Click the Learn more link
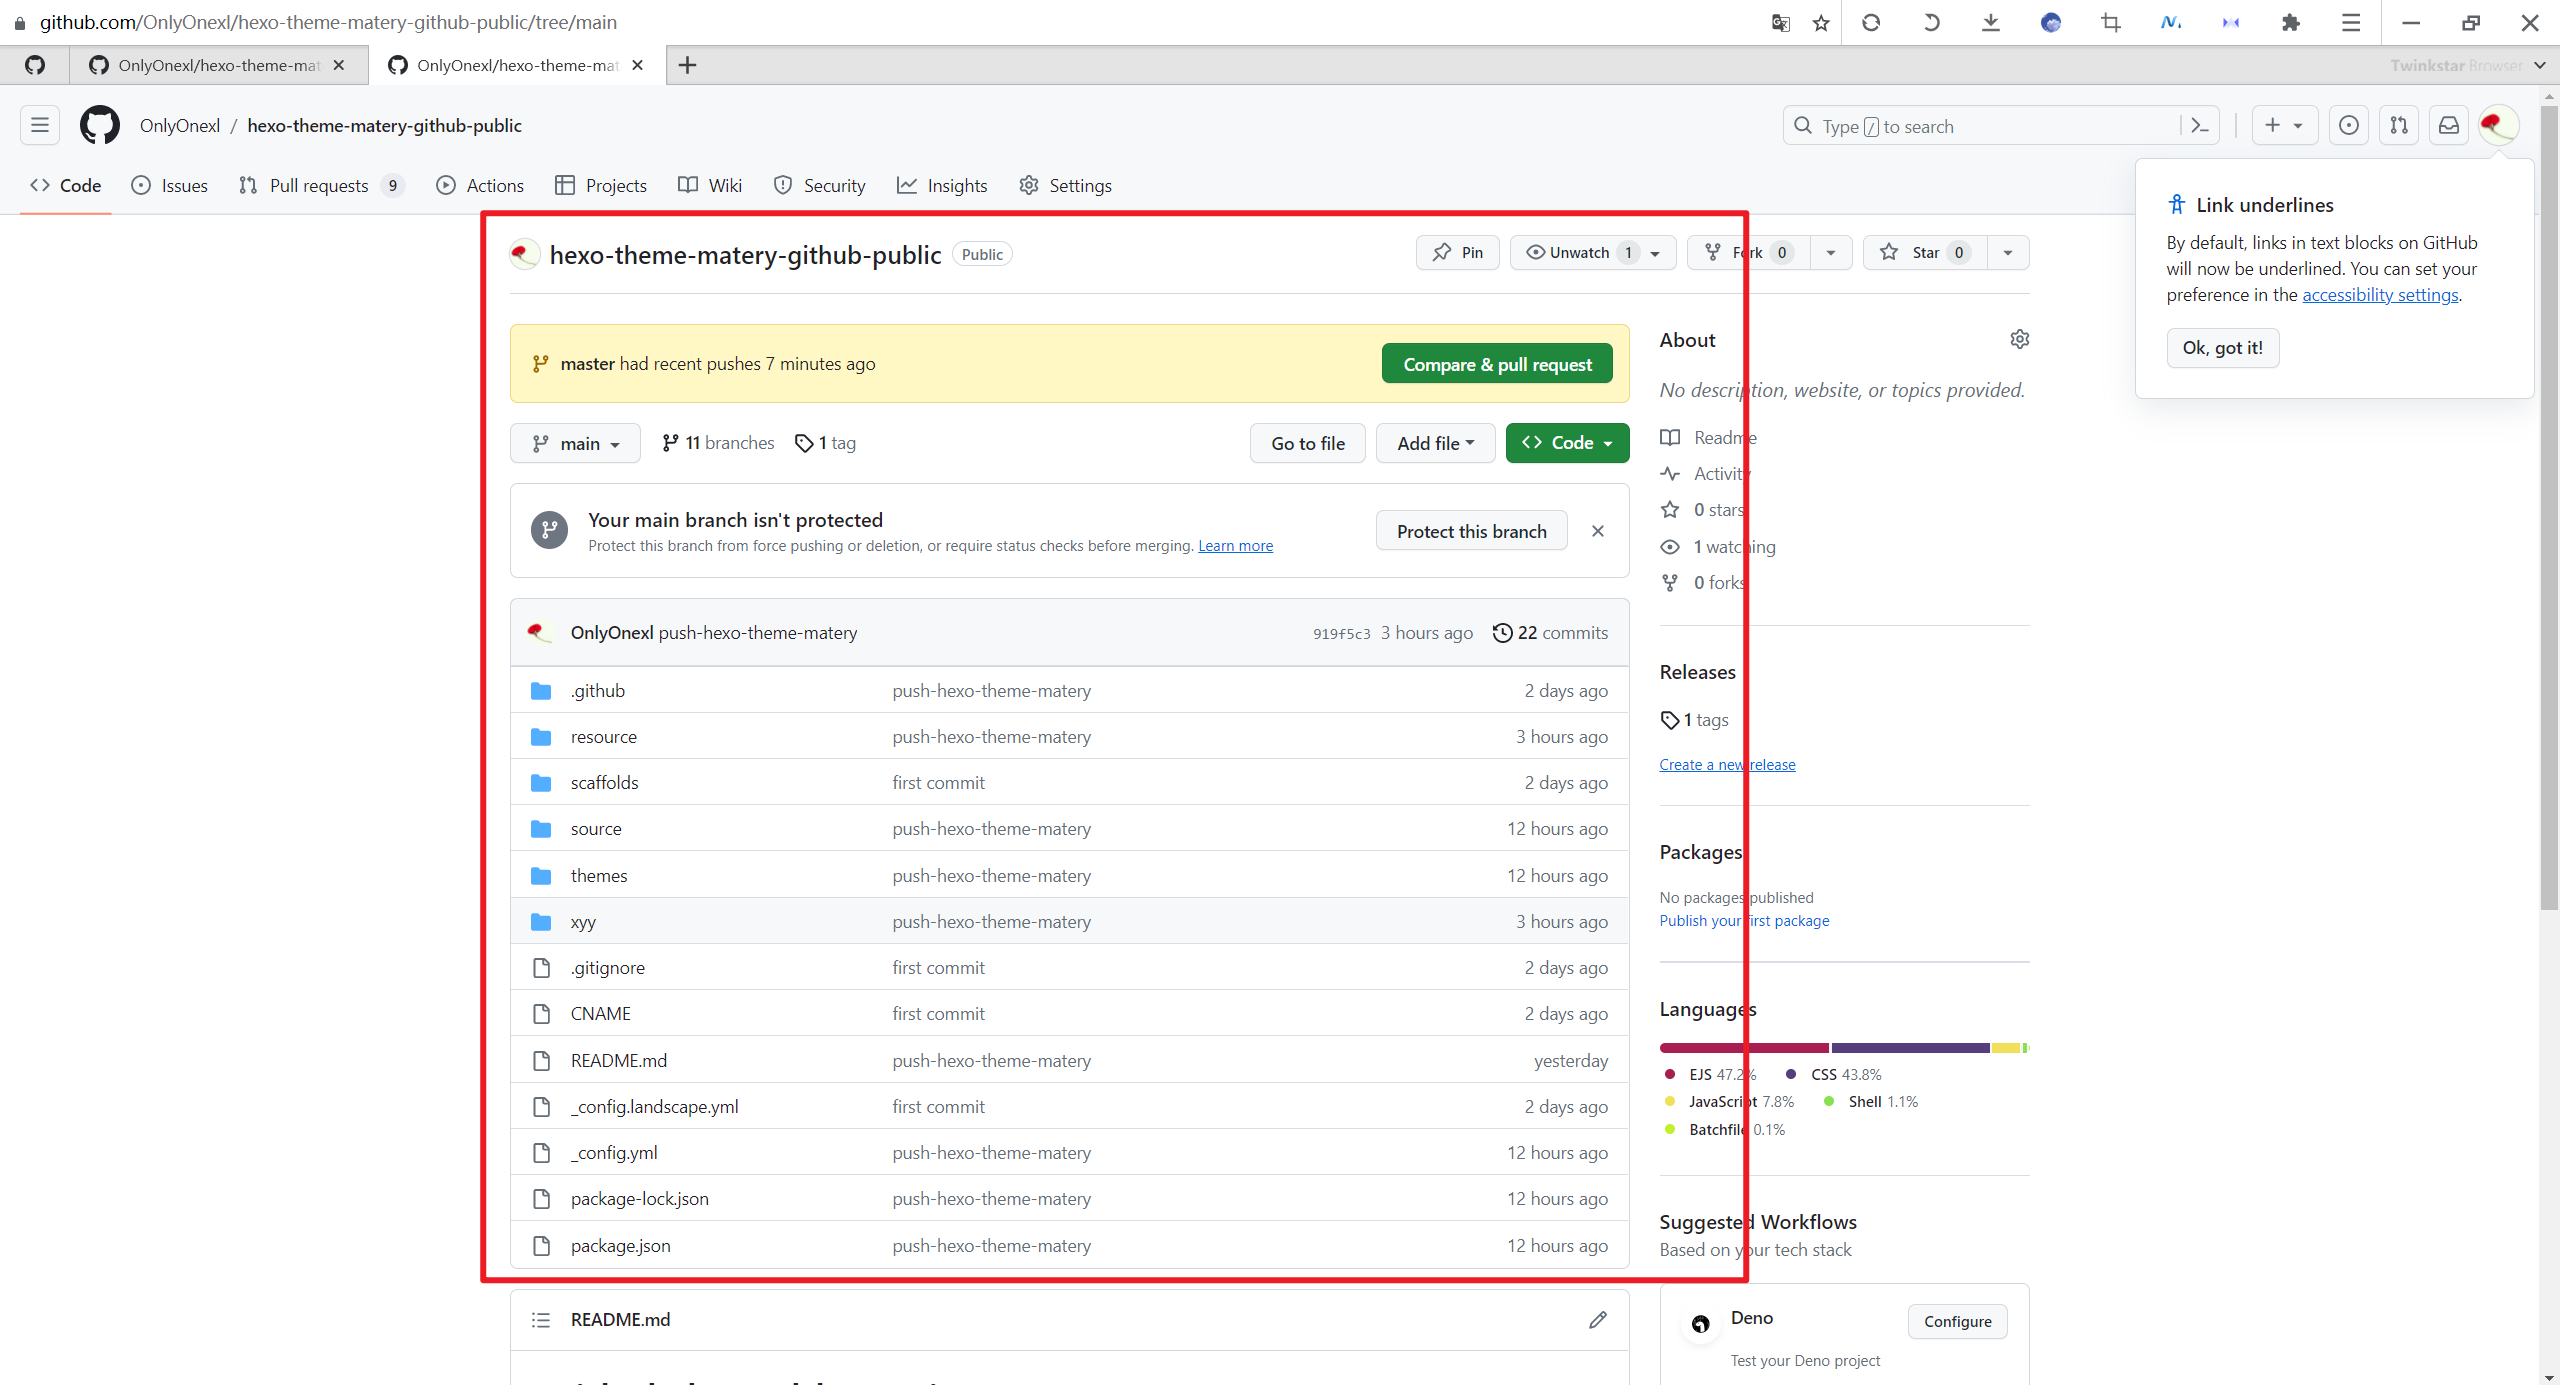 (1236, 546)
